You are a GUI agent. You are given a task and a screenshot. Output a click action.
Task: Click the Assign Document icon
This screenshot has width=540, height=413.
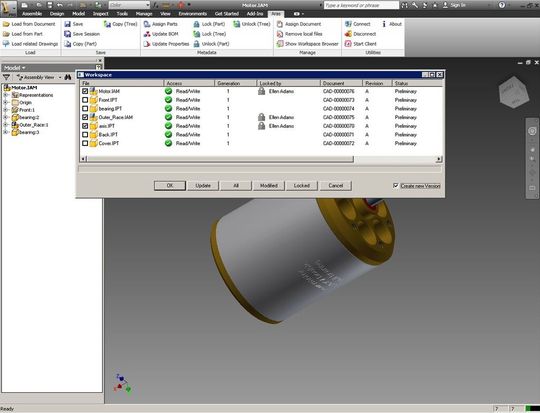[x=280, y=24]
